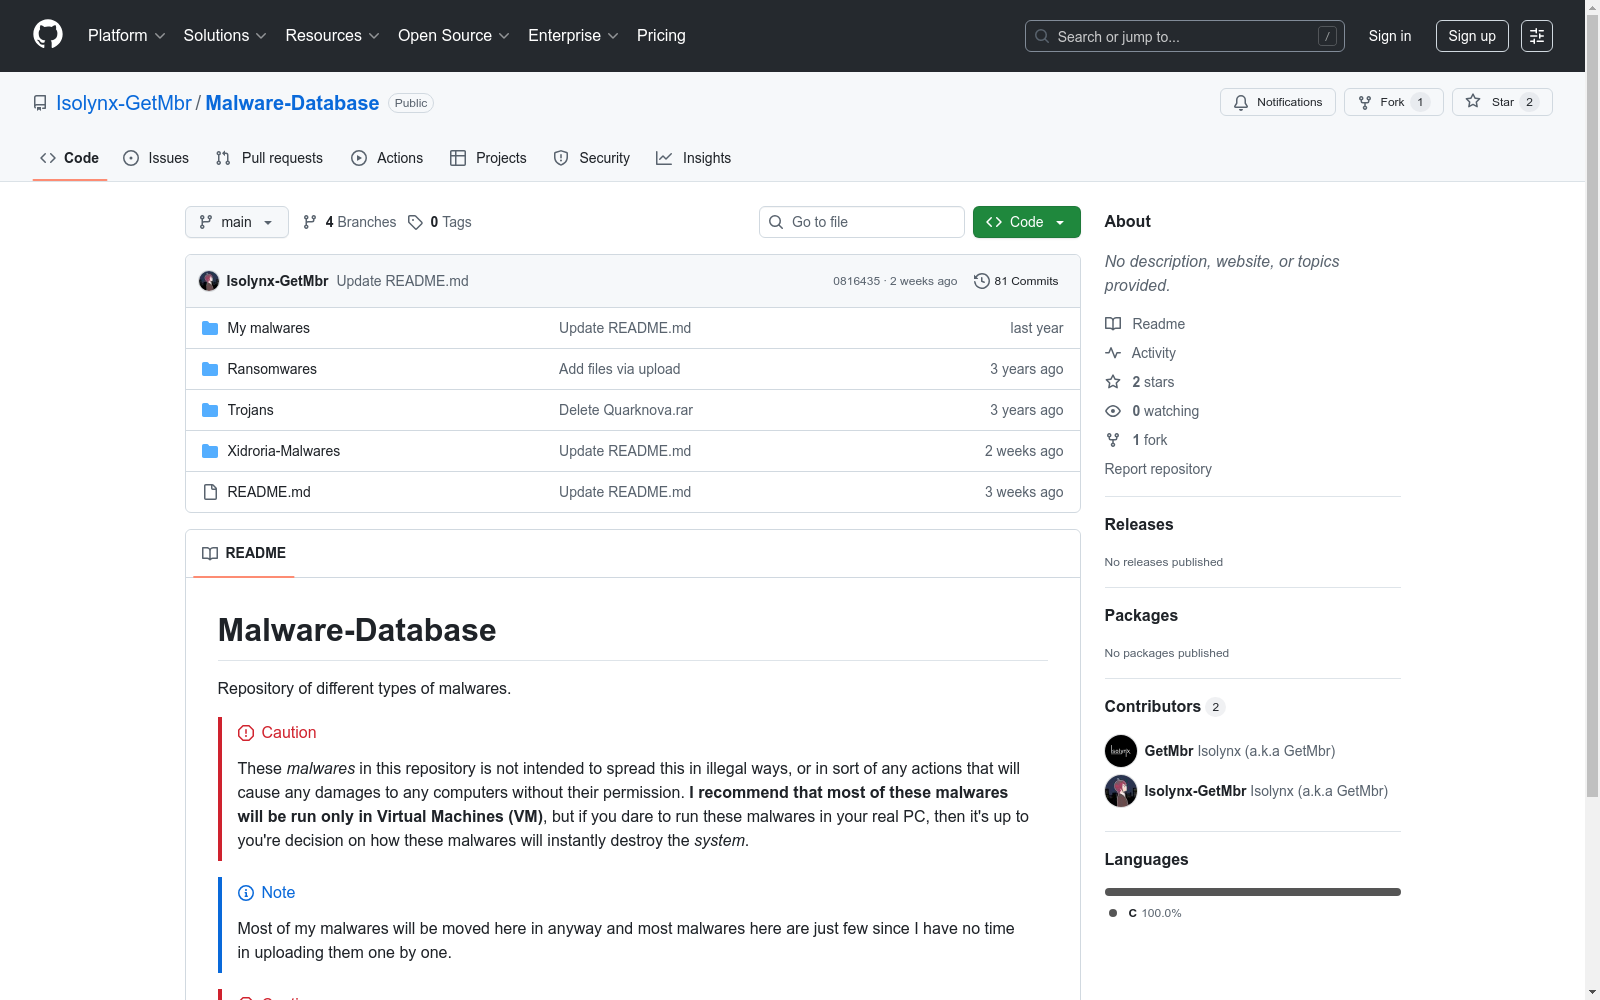This screenshot has height=1000, width=1600.
Task: Open the Add files via upload commit message
Action: (x=620, y=369)
